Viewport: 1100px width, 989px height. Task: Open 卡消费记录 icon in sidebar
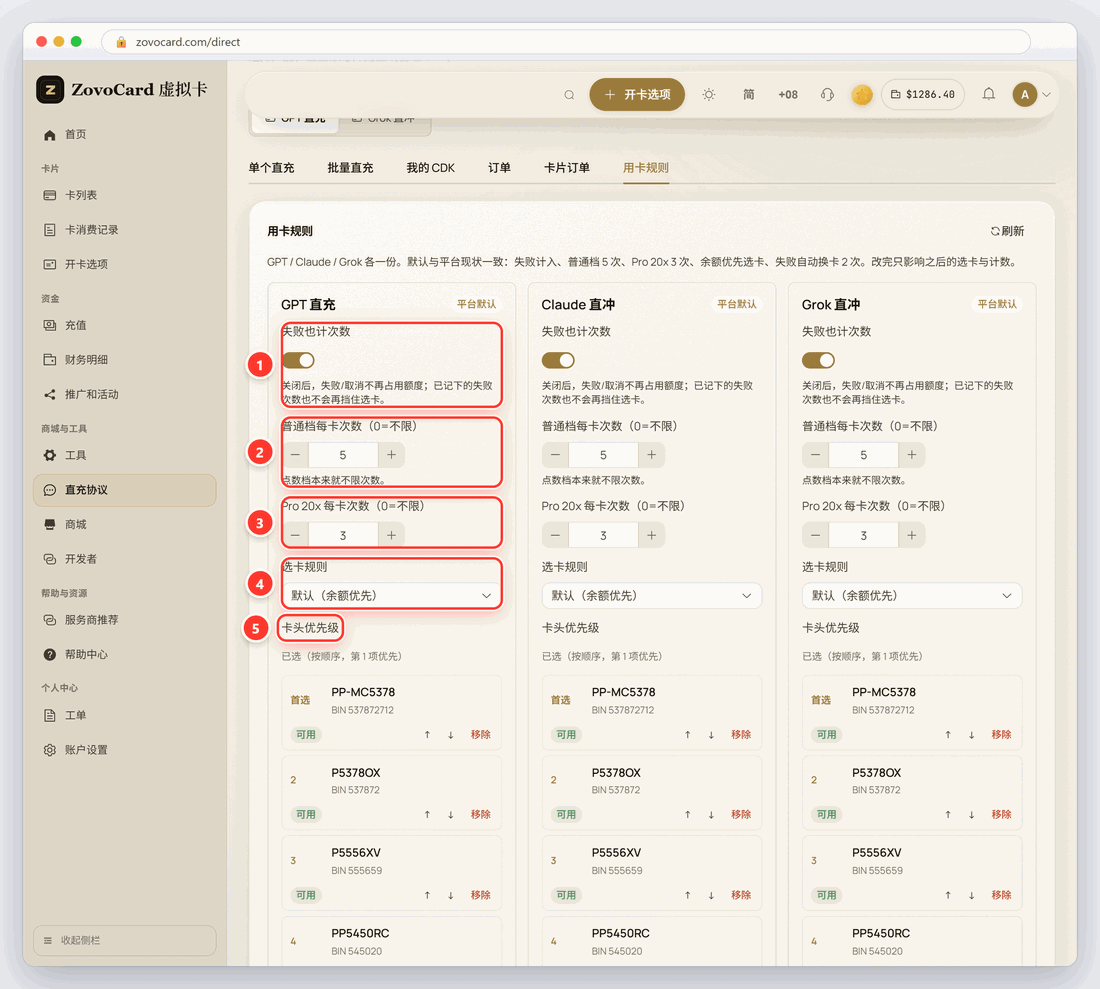tap(50, 230)
